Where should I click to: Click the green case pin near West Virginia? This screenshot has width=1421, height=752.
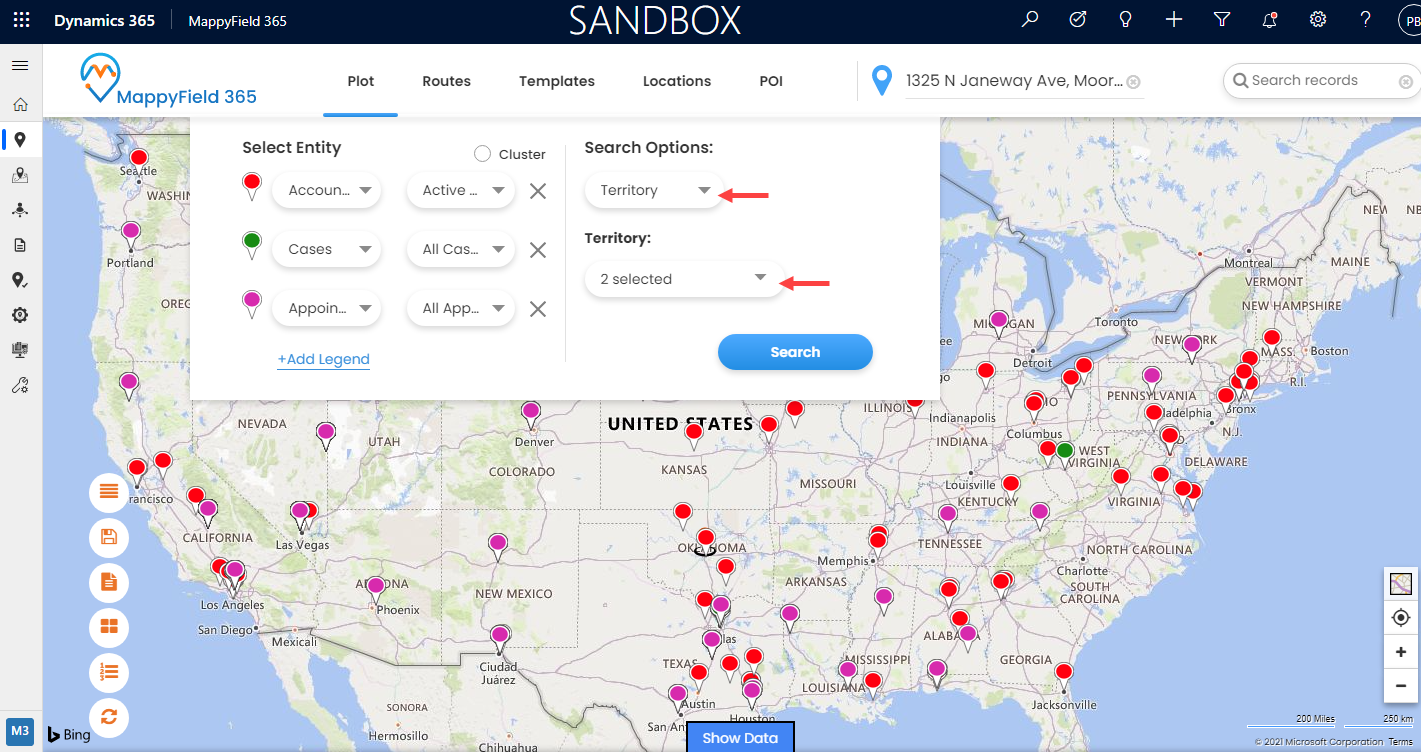coord(1065,453)
